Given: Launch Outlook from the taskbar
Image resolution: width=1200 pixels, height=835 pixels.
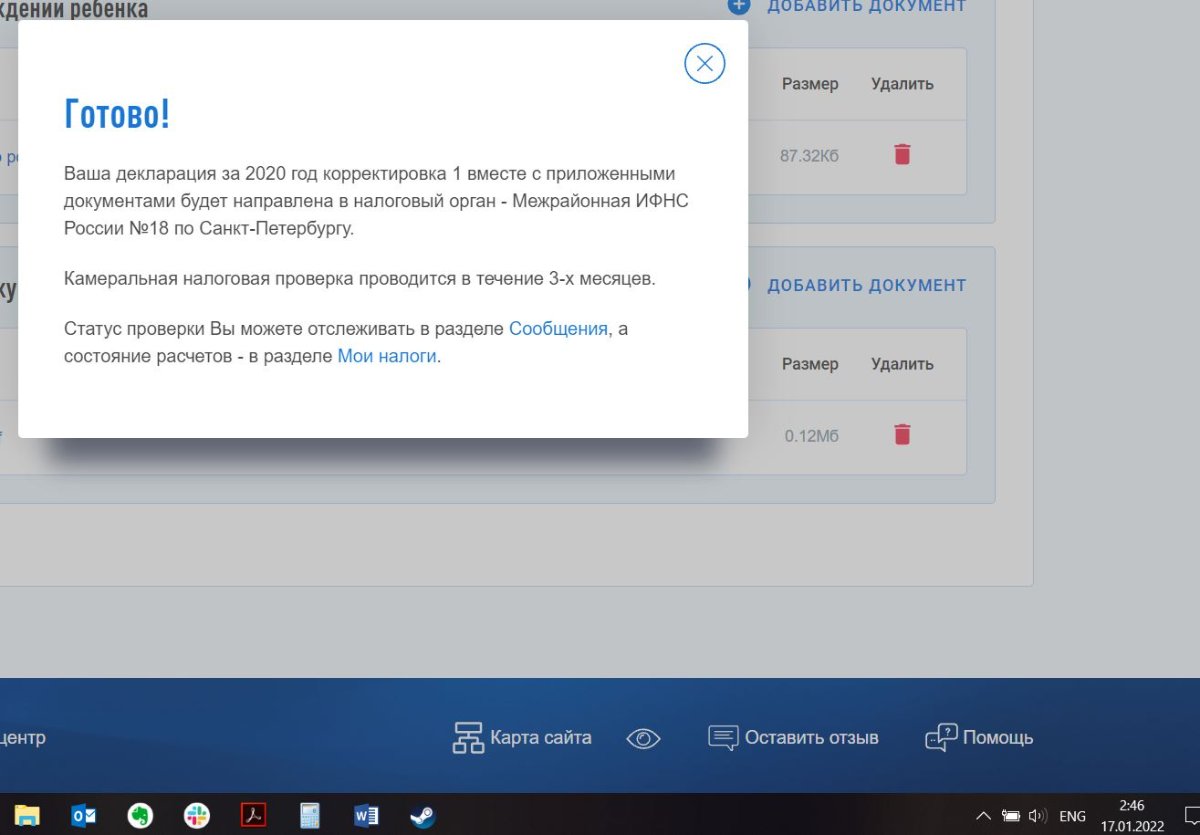Looking at the screenshot, I should [84, 816].
